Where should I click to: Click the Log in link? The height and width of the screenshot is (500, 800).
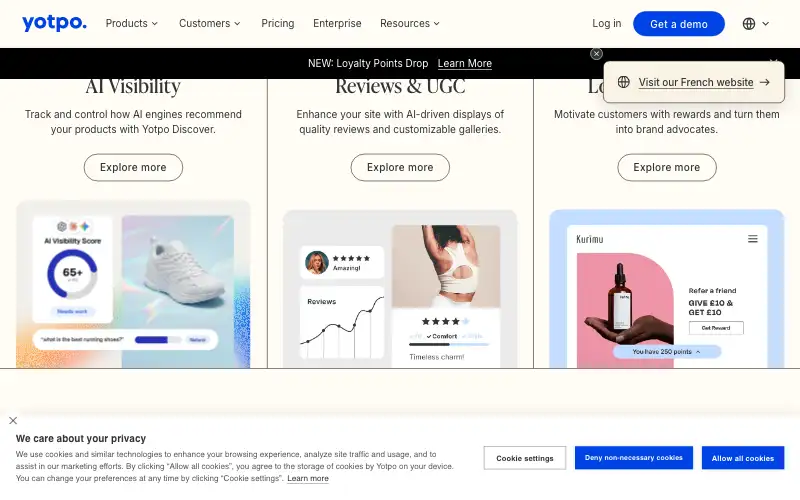[607, 23]
